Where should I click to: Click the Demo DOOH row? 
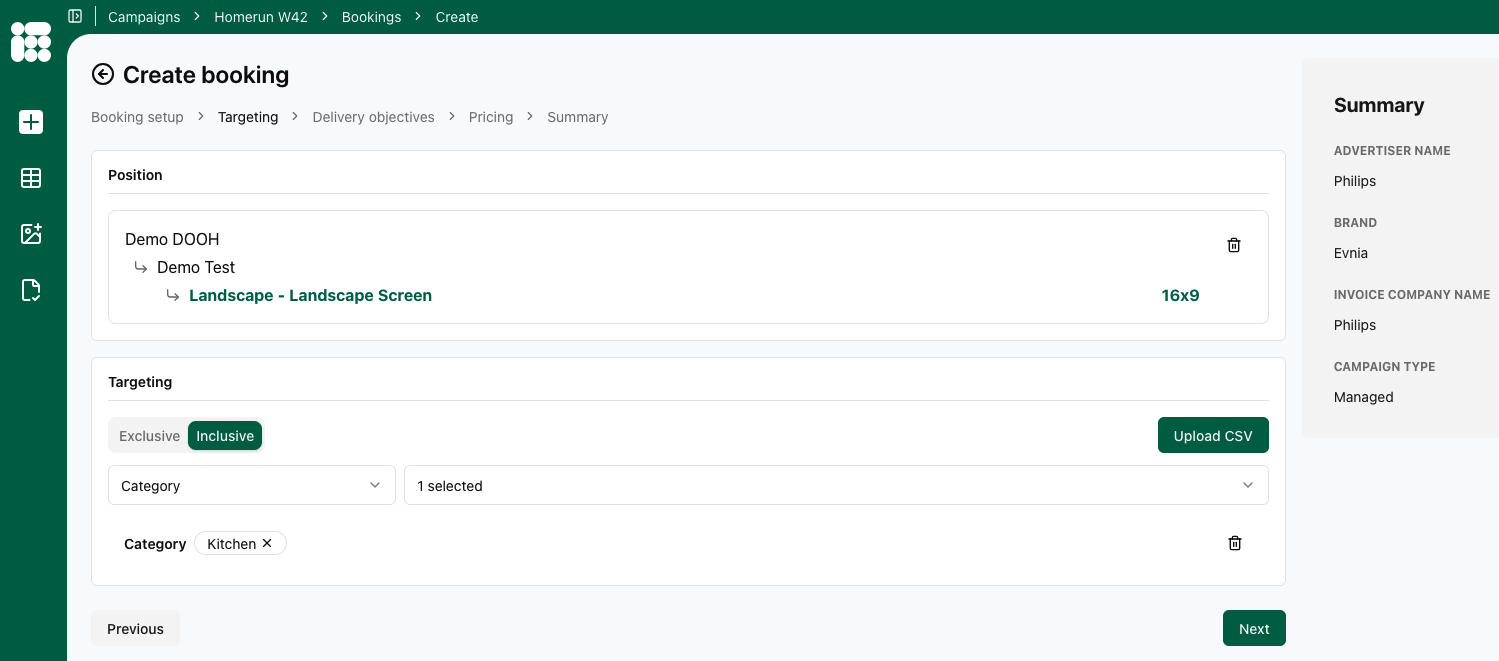(172, 239)
